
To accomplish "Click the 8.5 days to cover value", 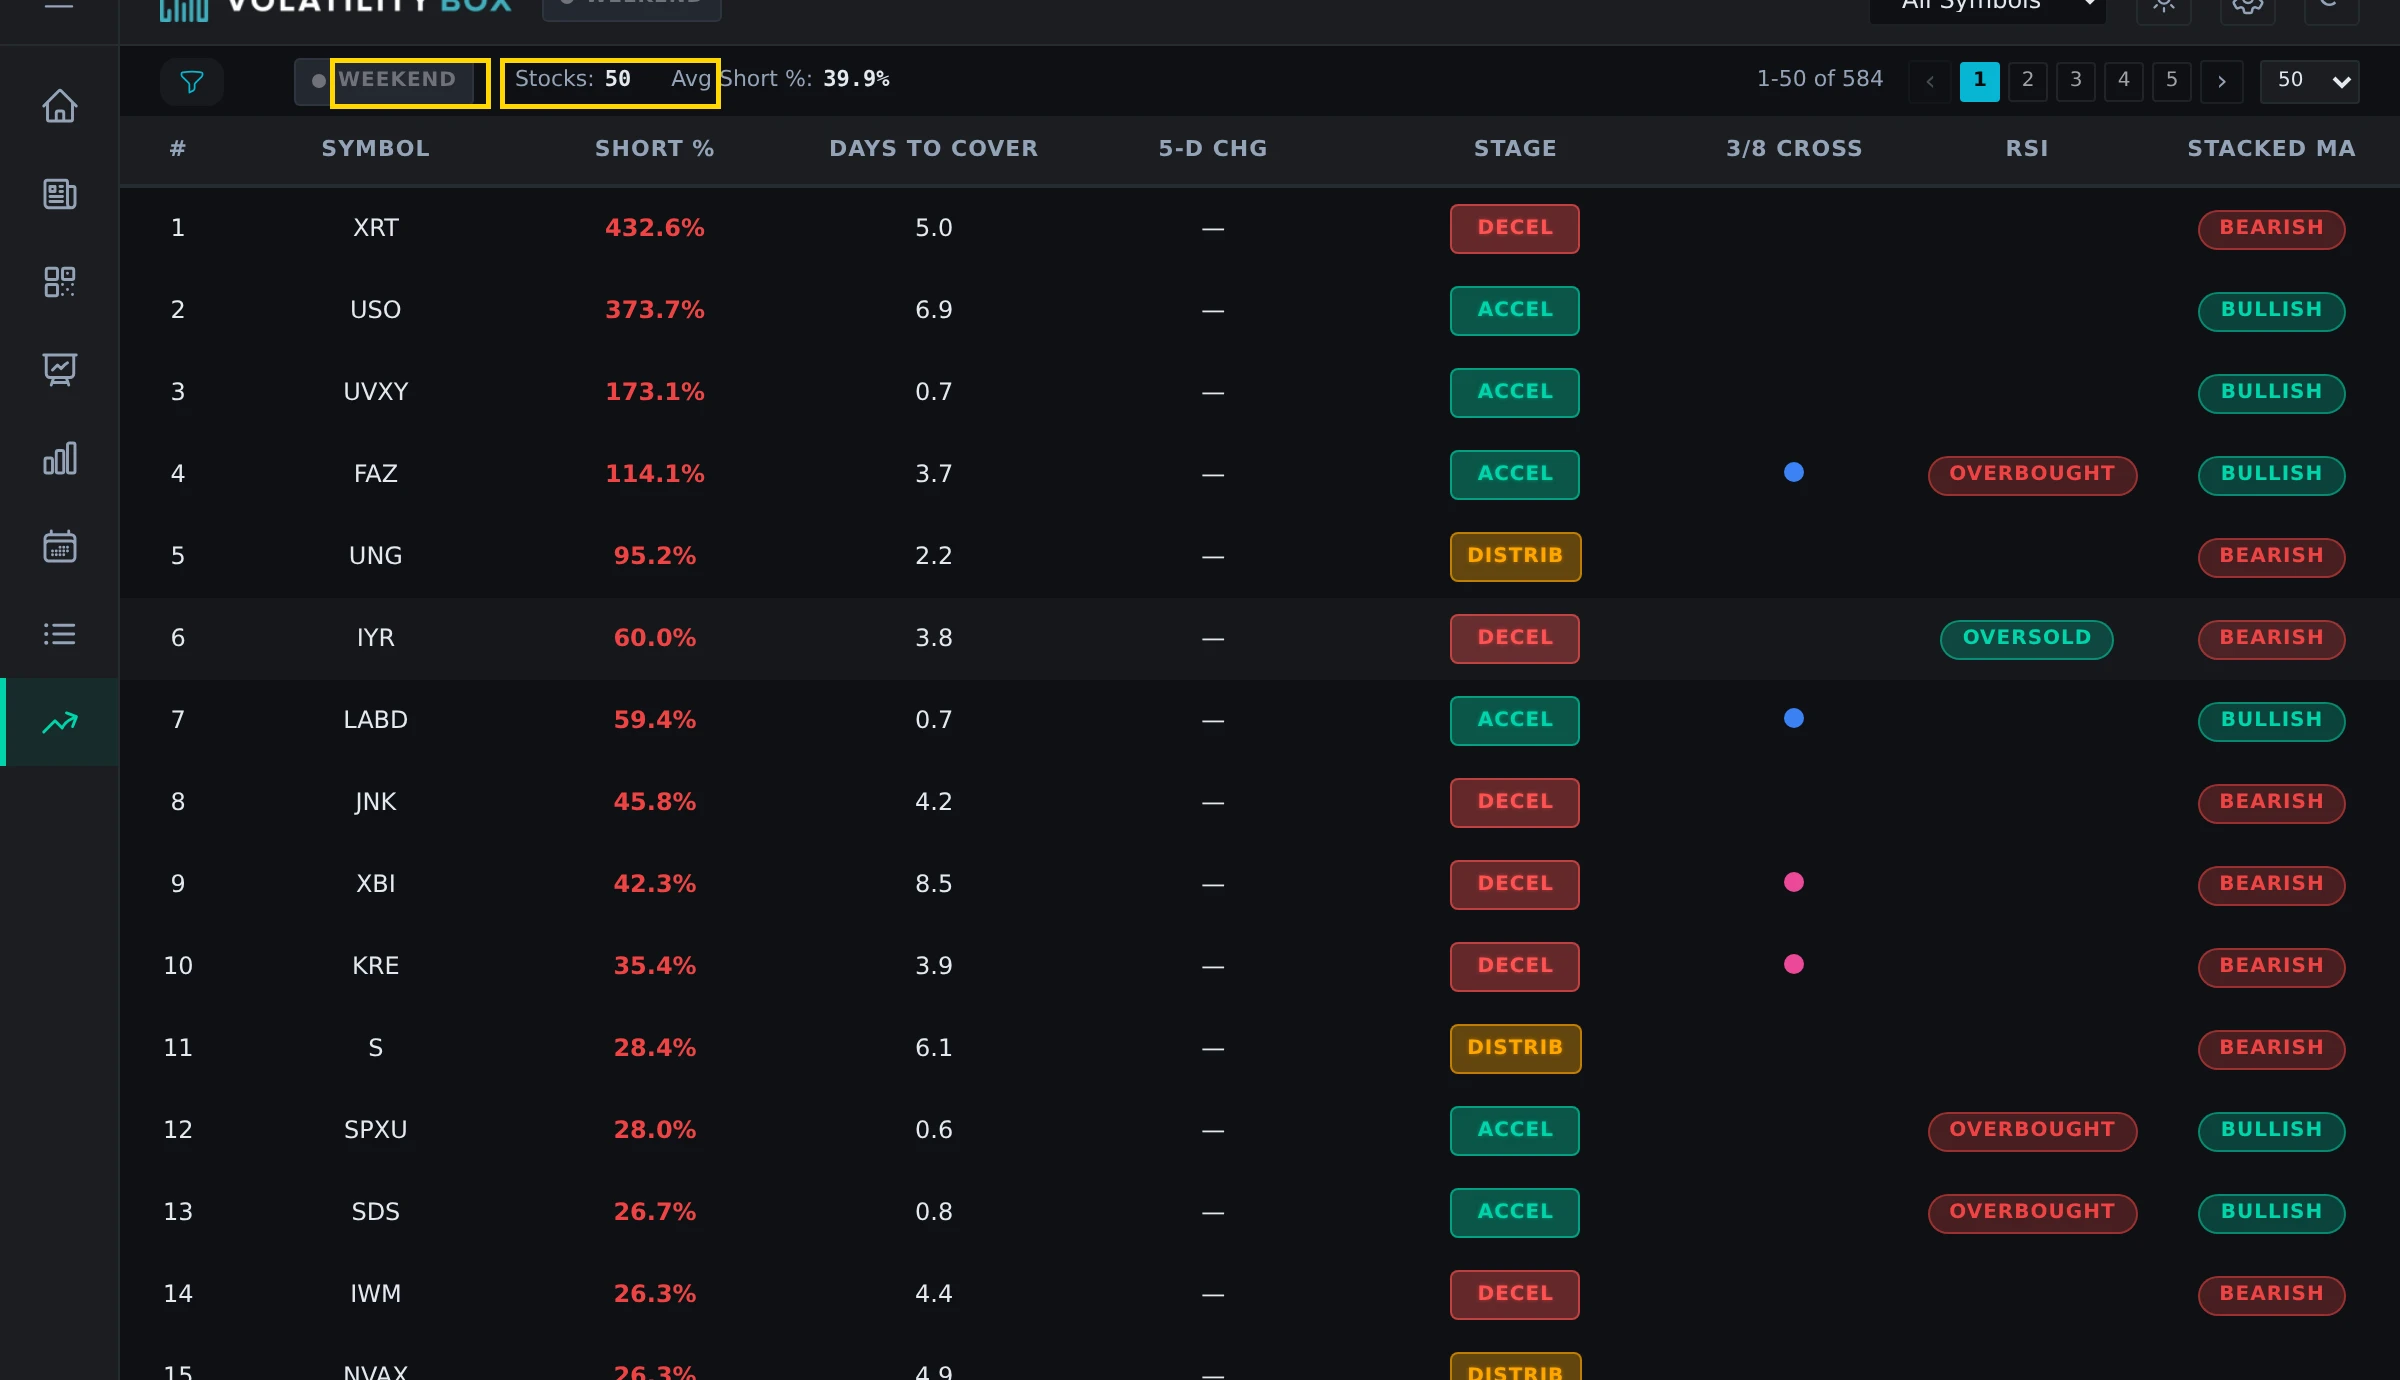I will tap(934, 884).
